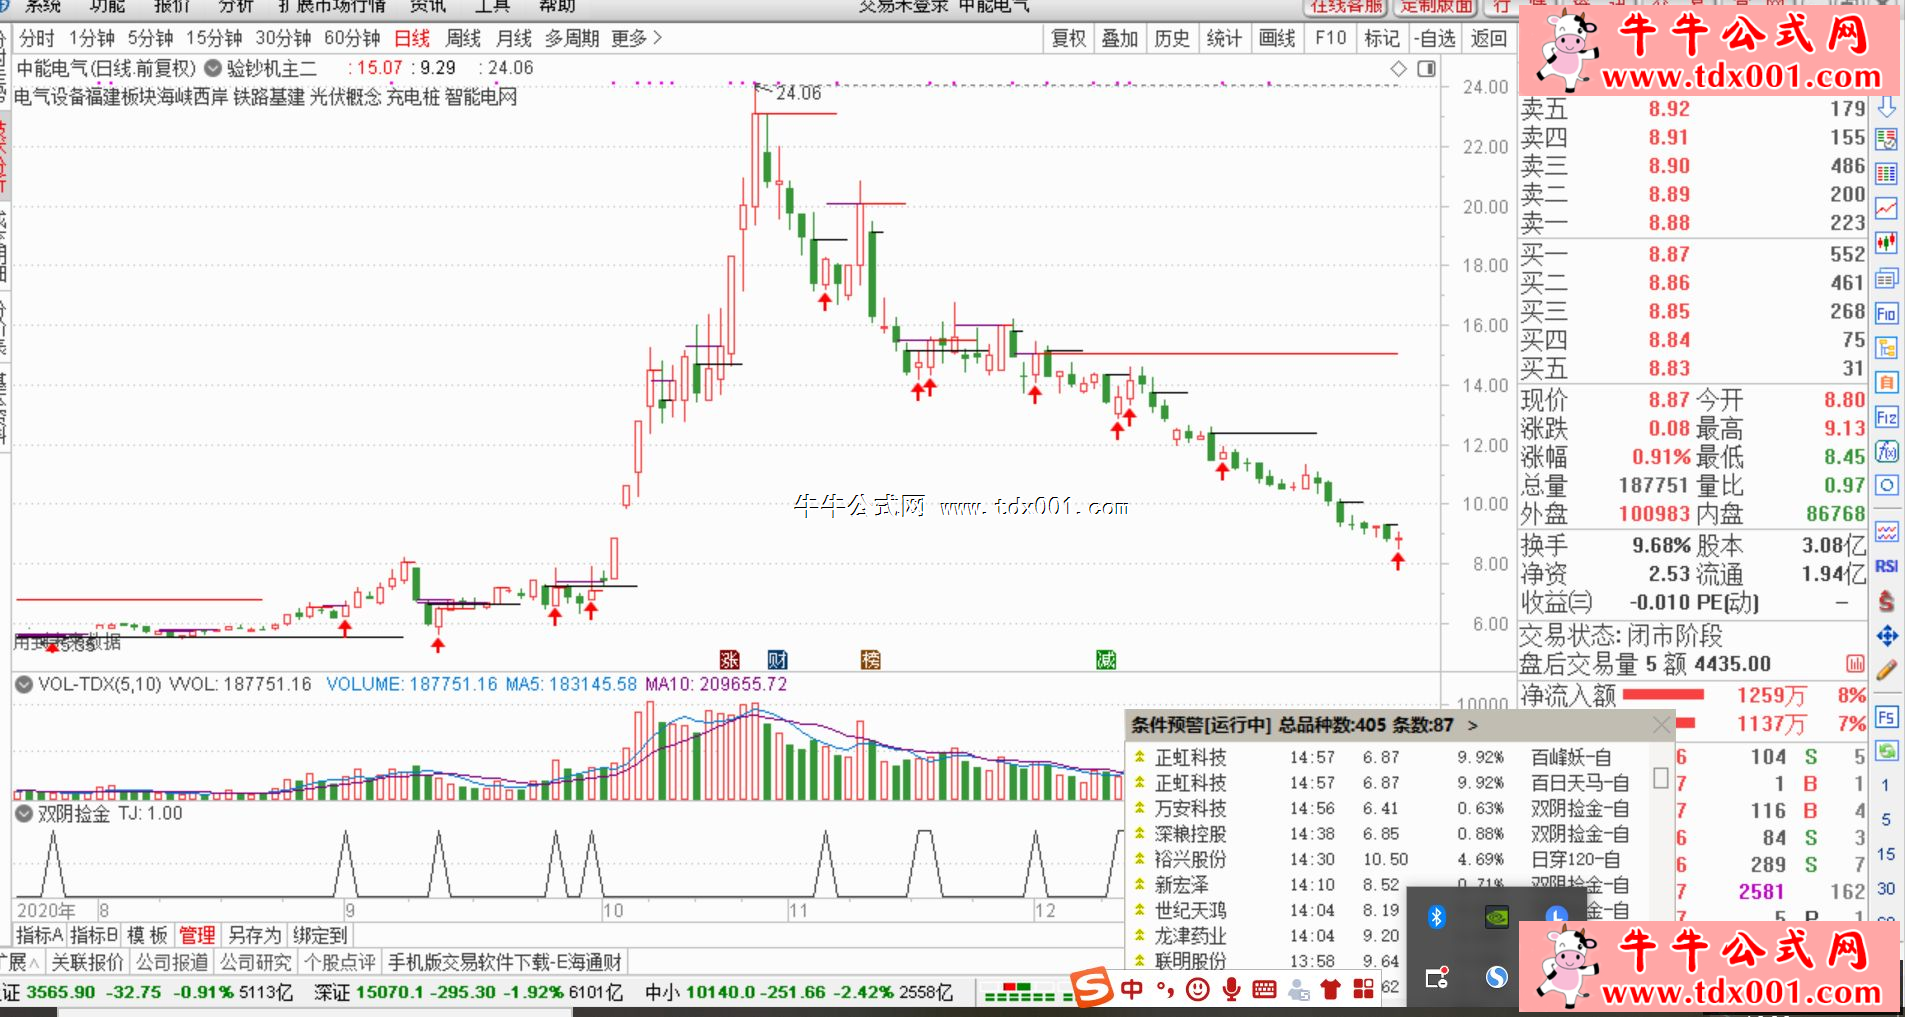The image size is (1905, 1017).
Task: Select the 日线 period tab
Action: point(412,38)
